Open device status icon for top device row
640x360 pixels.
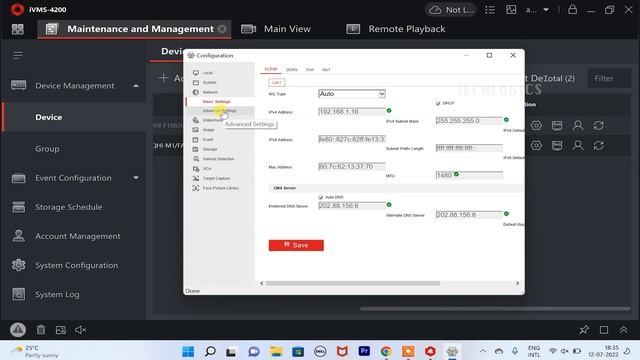[557, 125]
